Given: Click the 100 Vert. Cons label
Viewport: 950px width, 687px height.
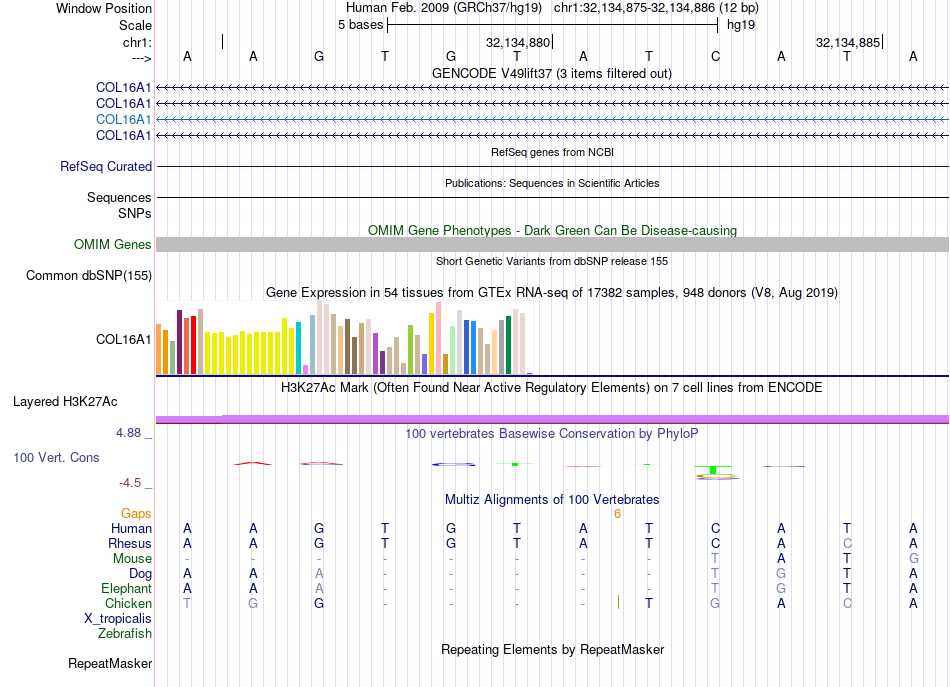Looking at the screenshot, I should click(56, 457).
